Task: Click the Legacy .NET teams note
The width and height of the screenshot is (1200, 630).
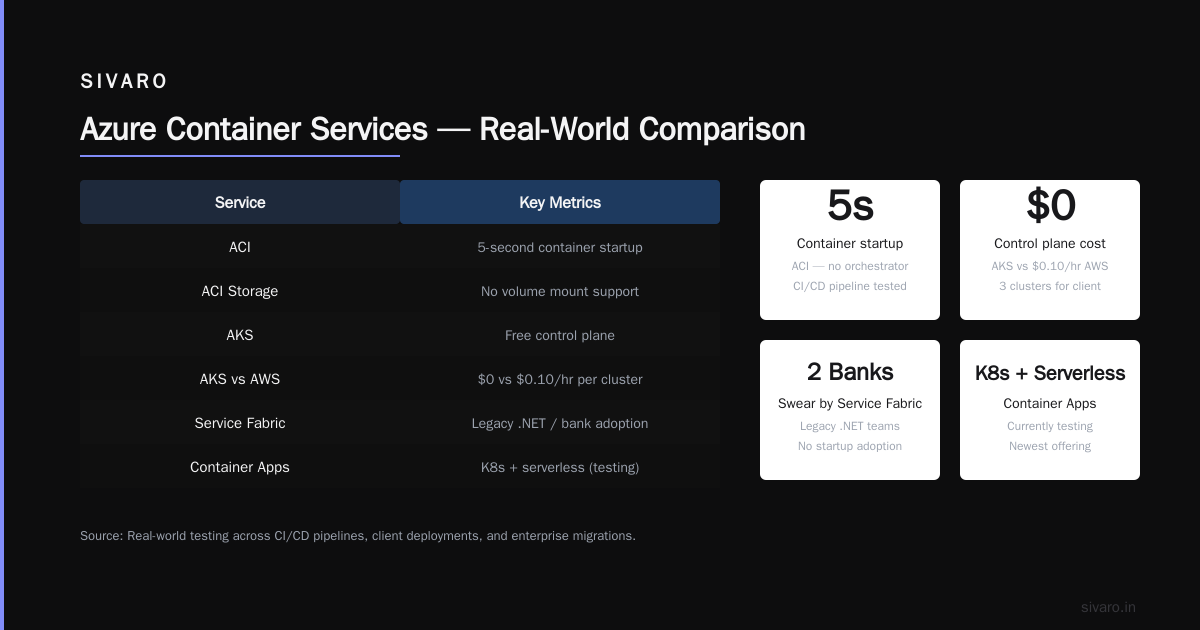Action: (x=850, y=426)
